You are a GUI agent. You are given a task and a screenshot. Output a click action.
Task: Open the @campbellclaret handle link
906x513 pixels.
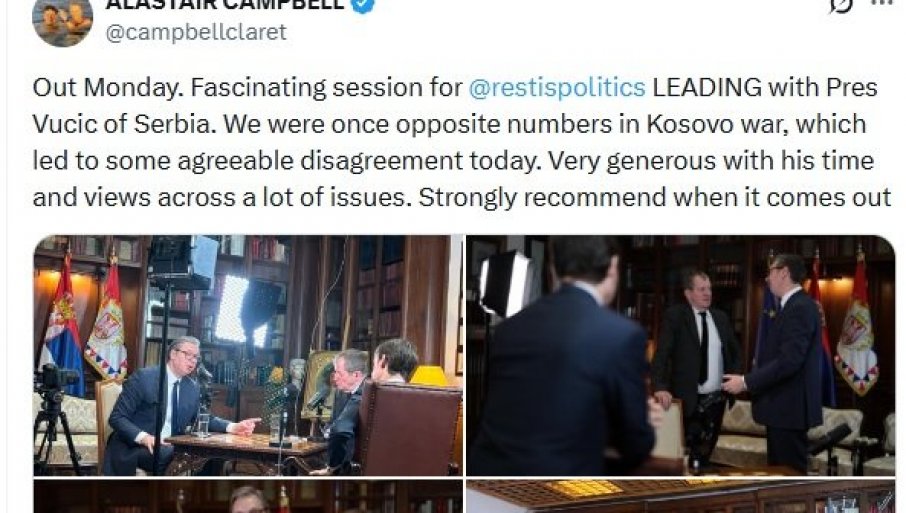click(x=196, y=32)
